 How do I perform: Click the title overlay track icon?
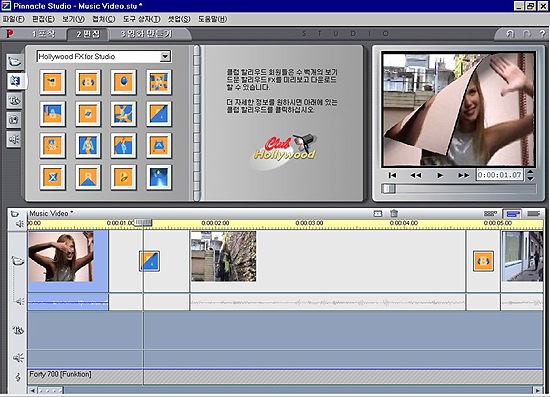coord(18,330)
